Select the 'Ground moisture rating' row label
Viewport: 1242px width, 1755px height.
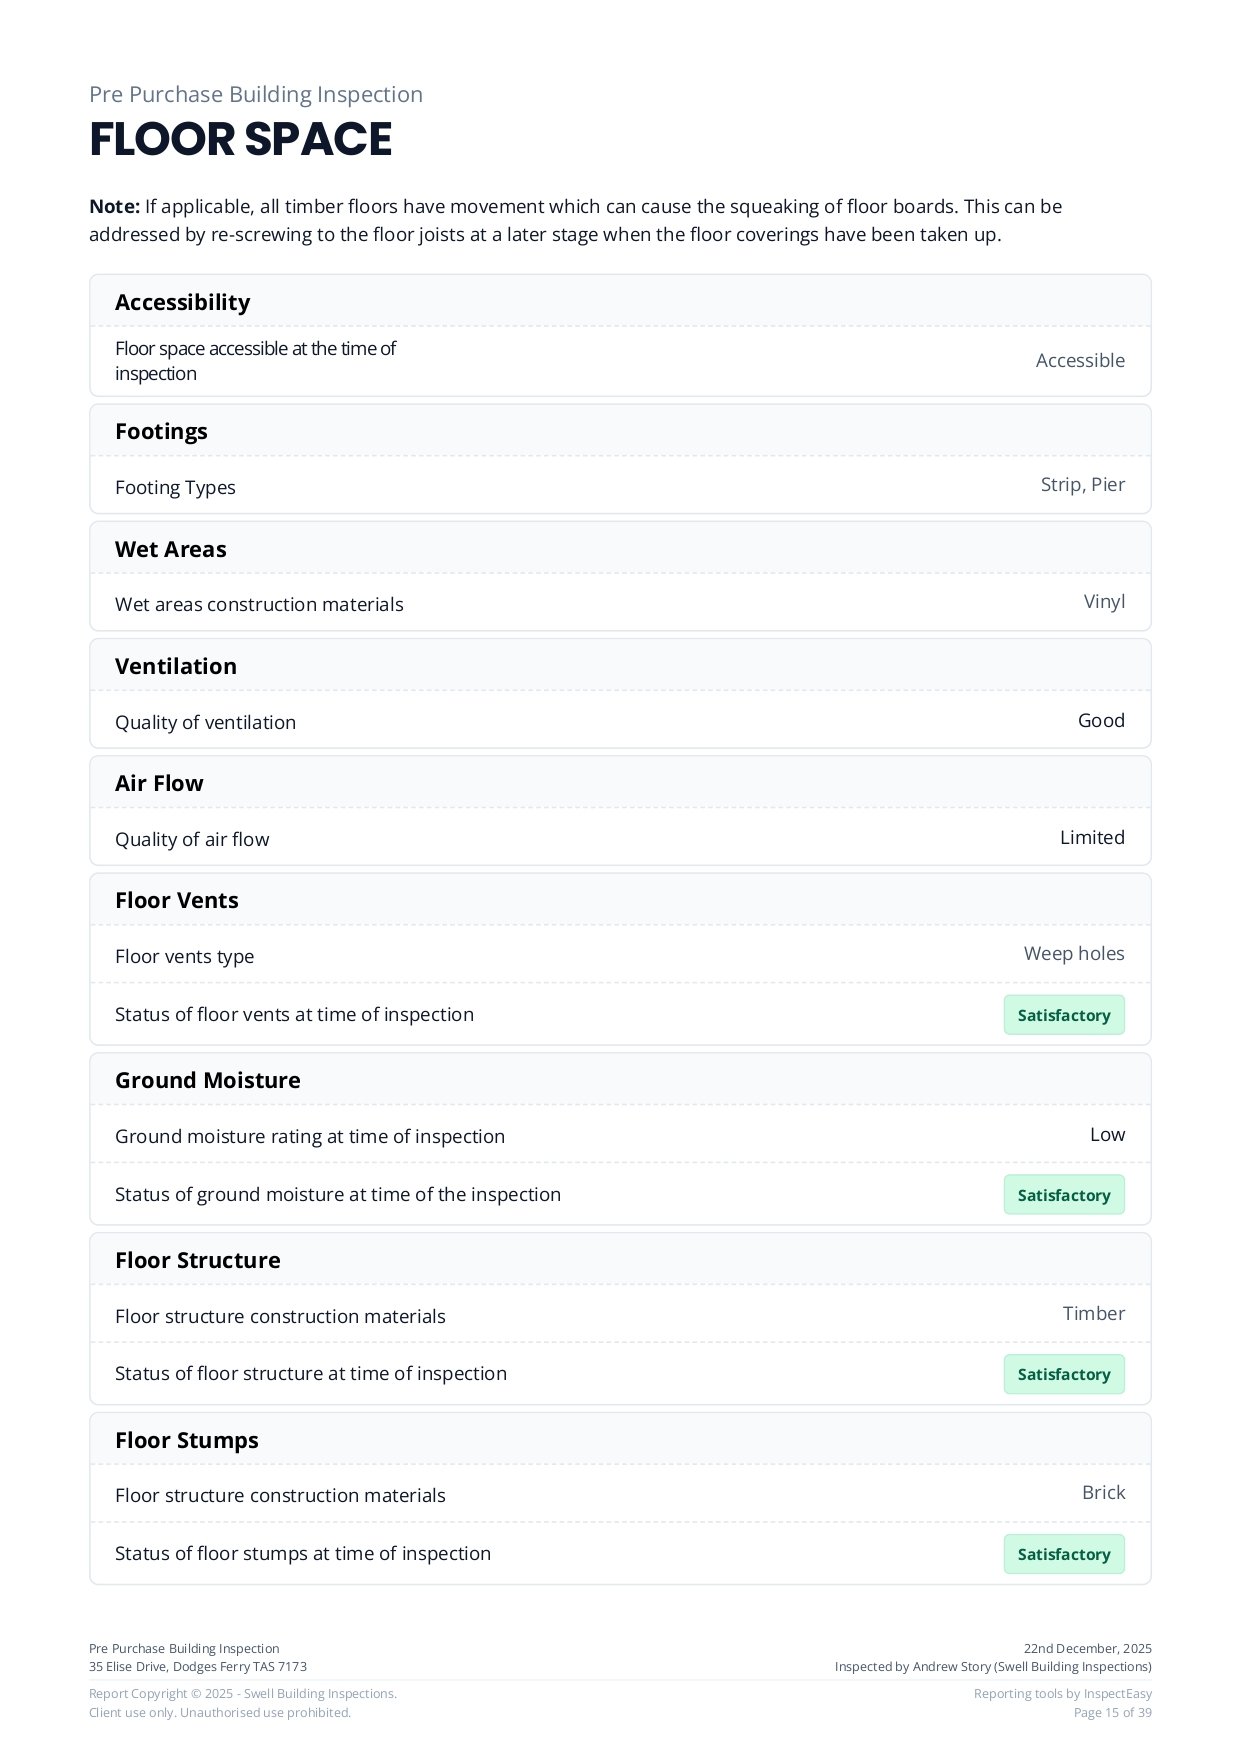[x=309, y=1137]
